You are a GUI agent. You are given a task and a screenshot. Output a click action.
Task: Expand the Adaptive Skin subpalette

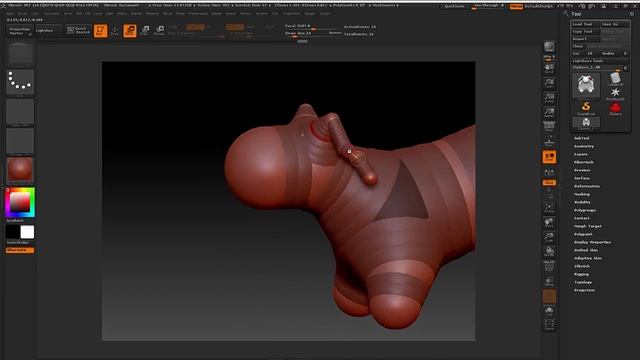588,258
